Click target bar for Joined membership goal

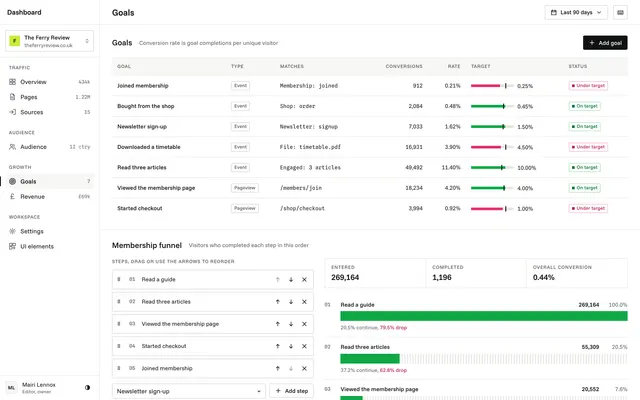(x=492, y=86)
